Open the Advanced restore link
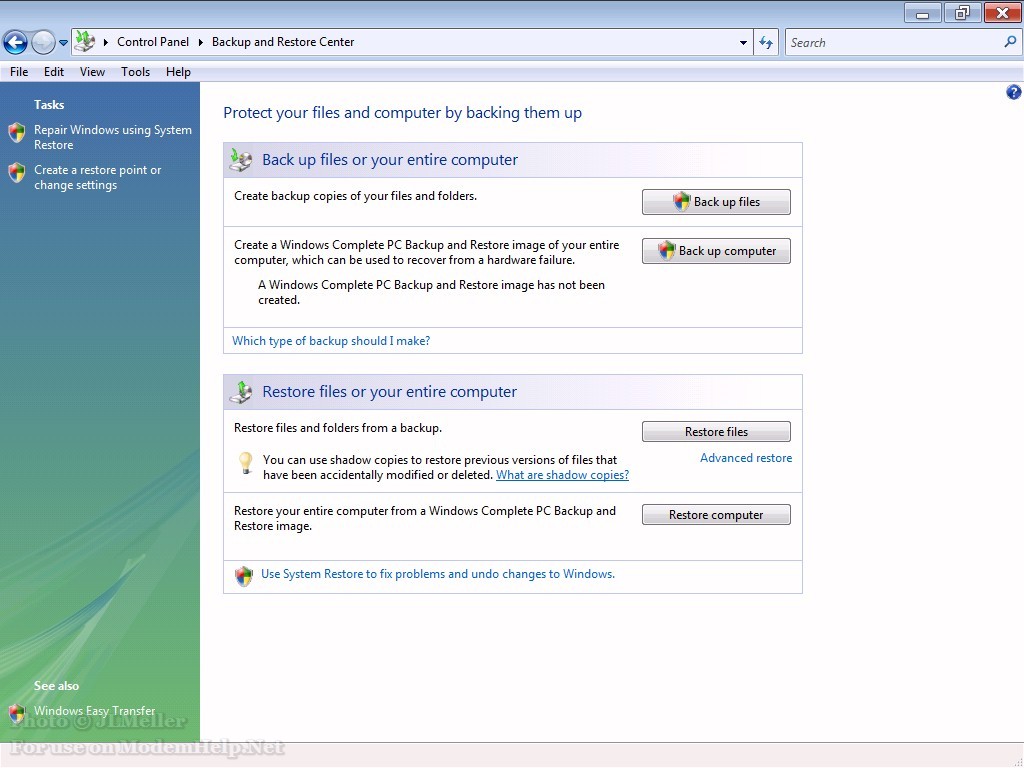The image size is (1024, 768). pos(746,458)
